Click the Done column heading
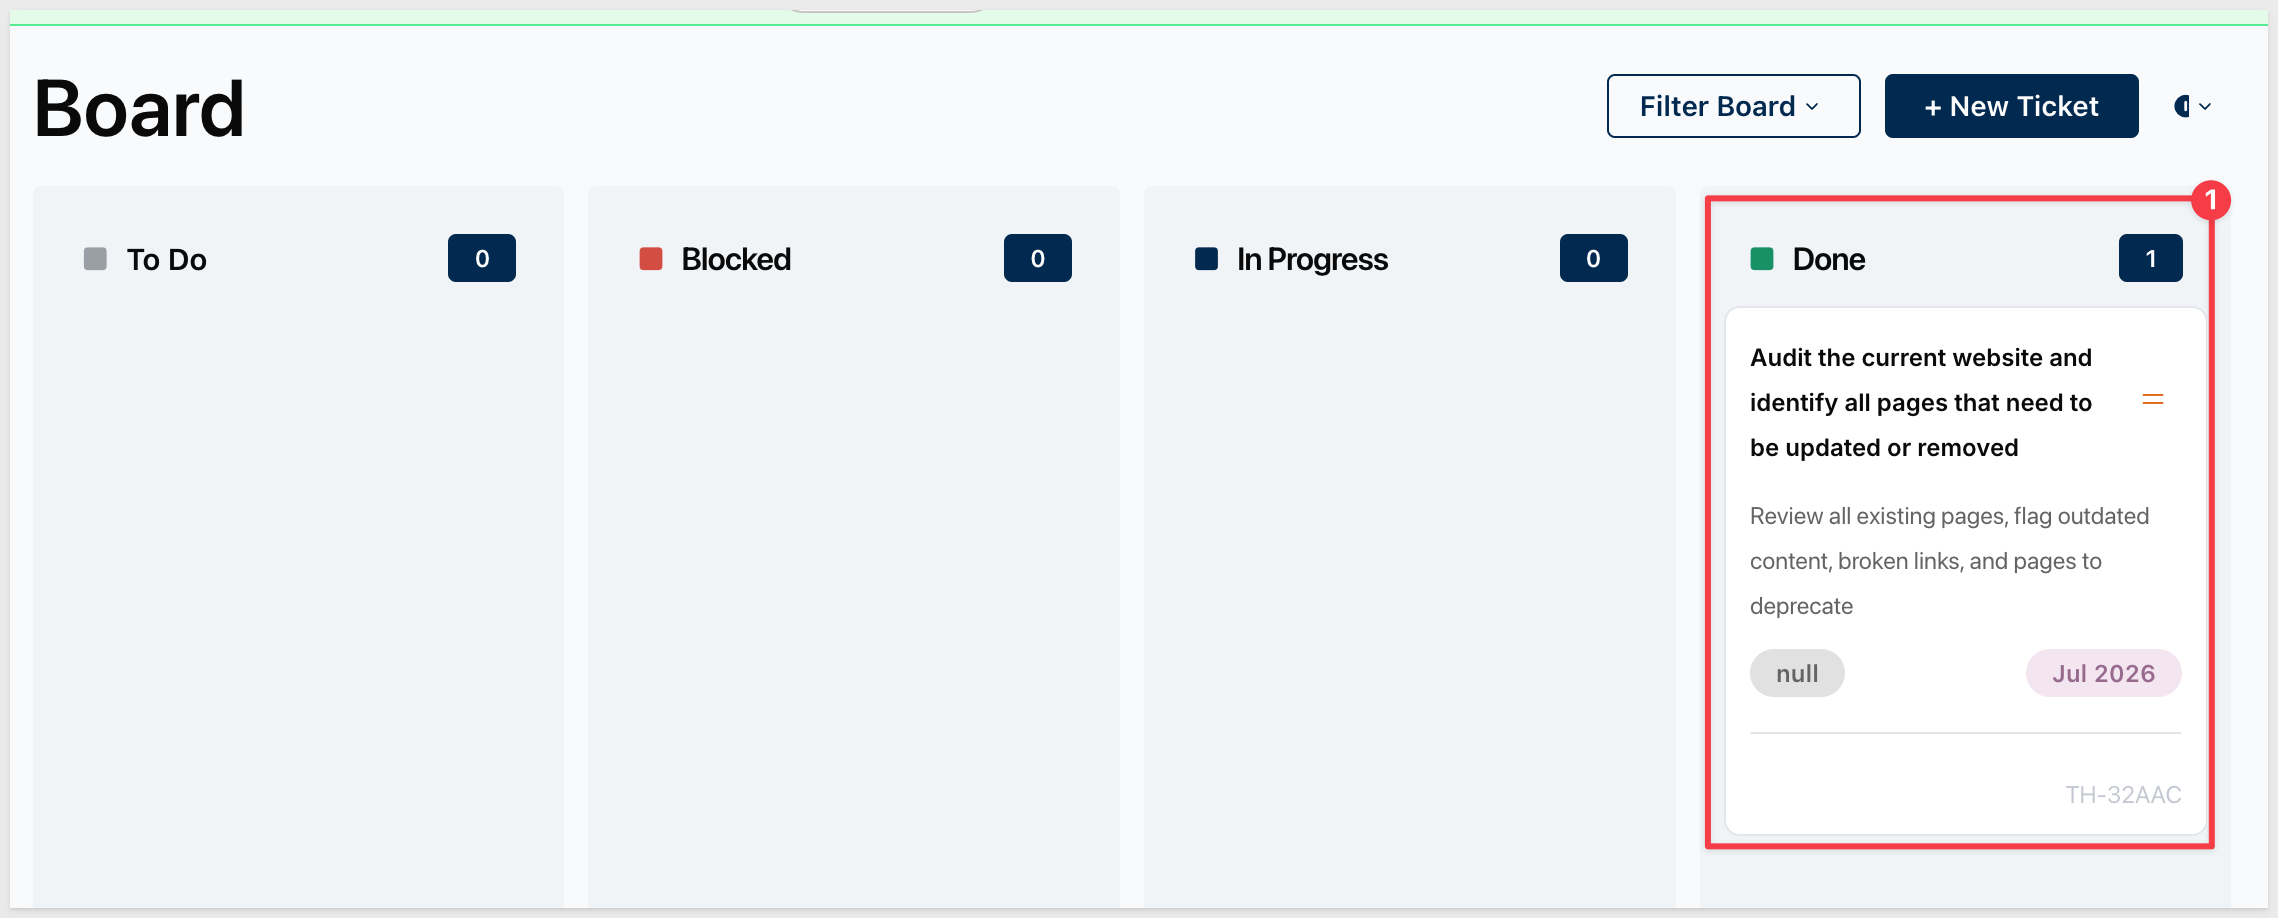2278x918 pixels. 1829,259
